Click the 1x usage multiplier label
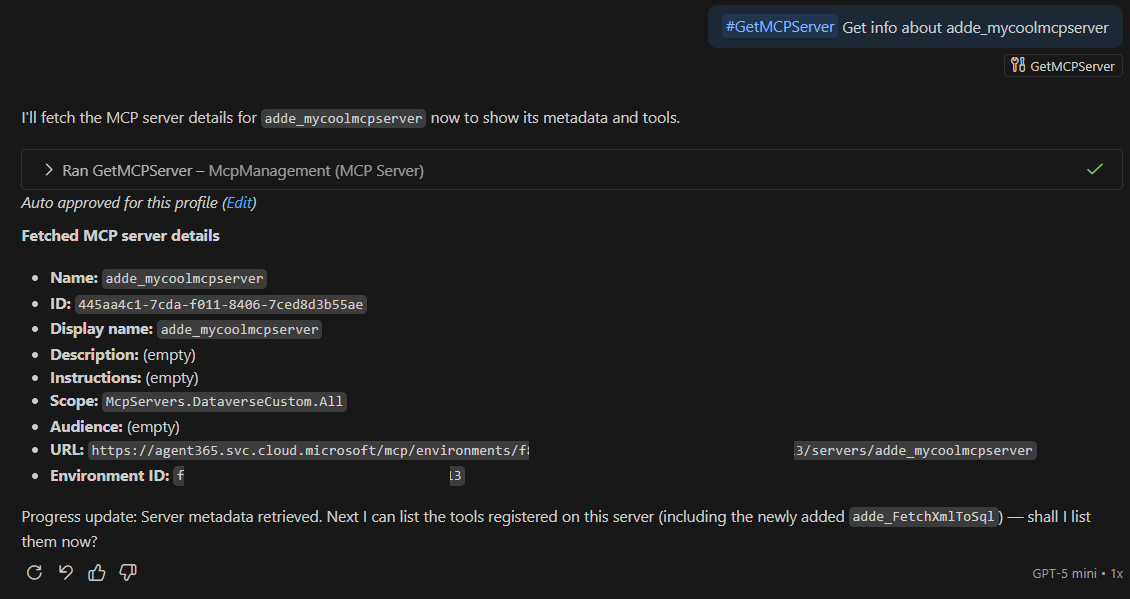The width and height of the screenshot is (1130, 599). (x=1116, y=572)
